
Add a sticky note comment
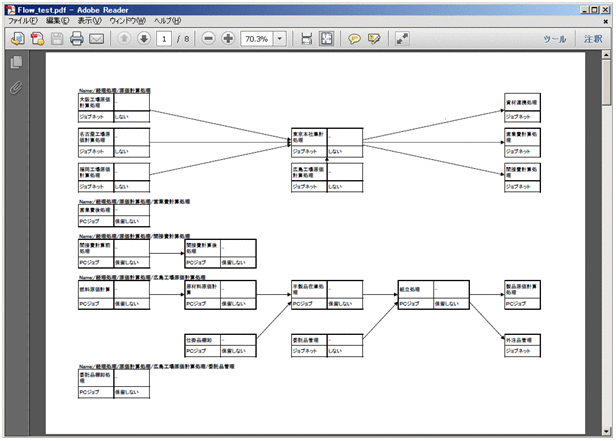[x=354, y=39]
